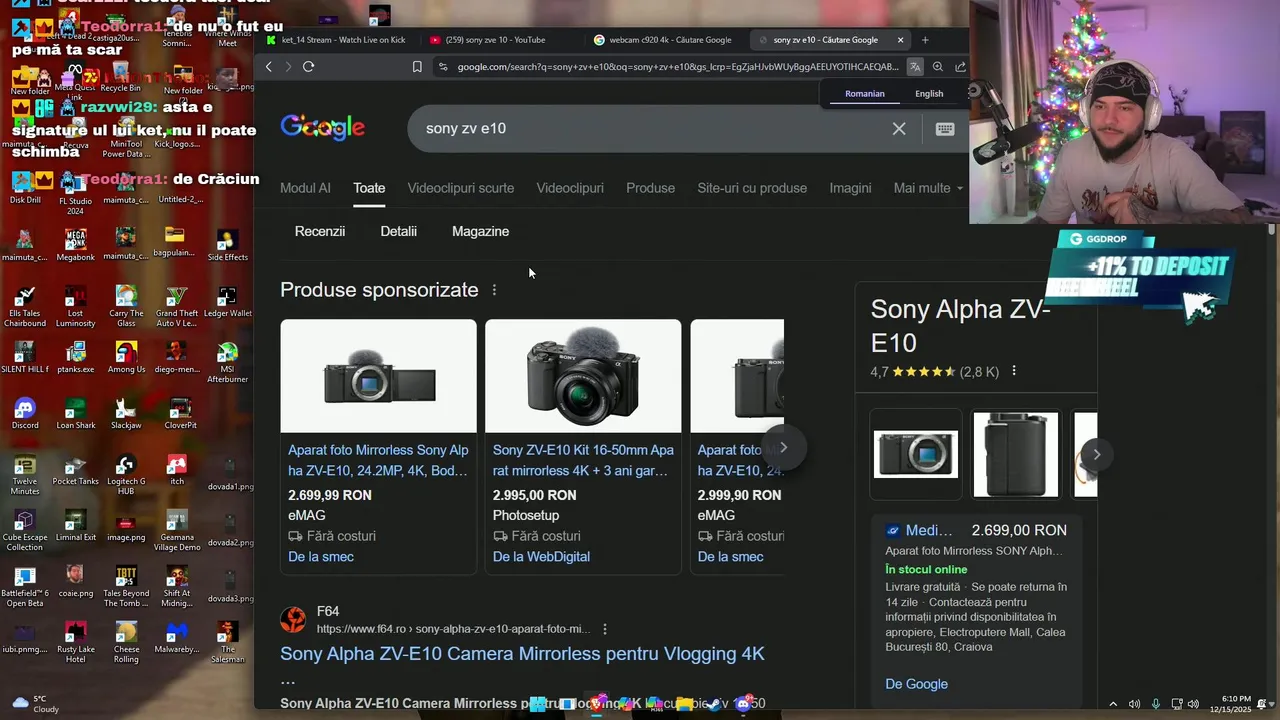This screenshot has height=720, width=1280.
Task: Switch translation to English
Action: coord(929,94)
